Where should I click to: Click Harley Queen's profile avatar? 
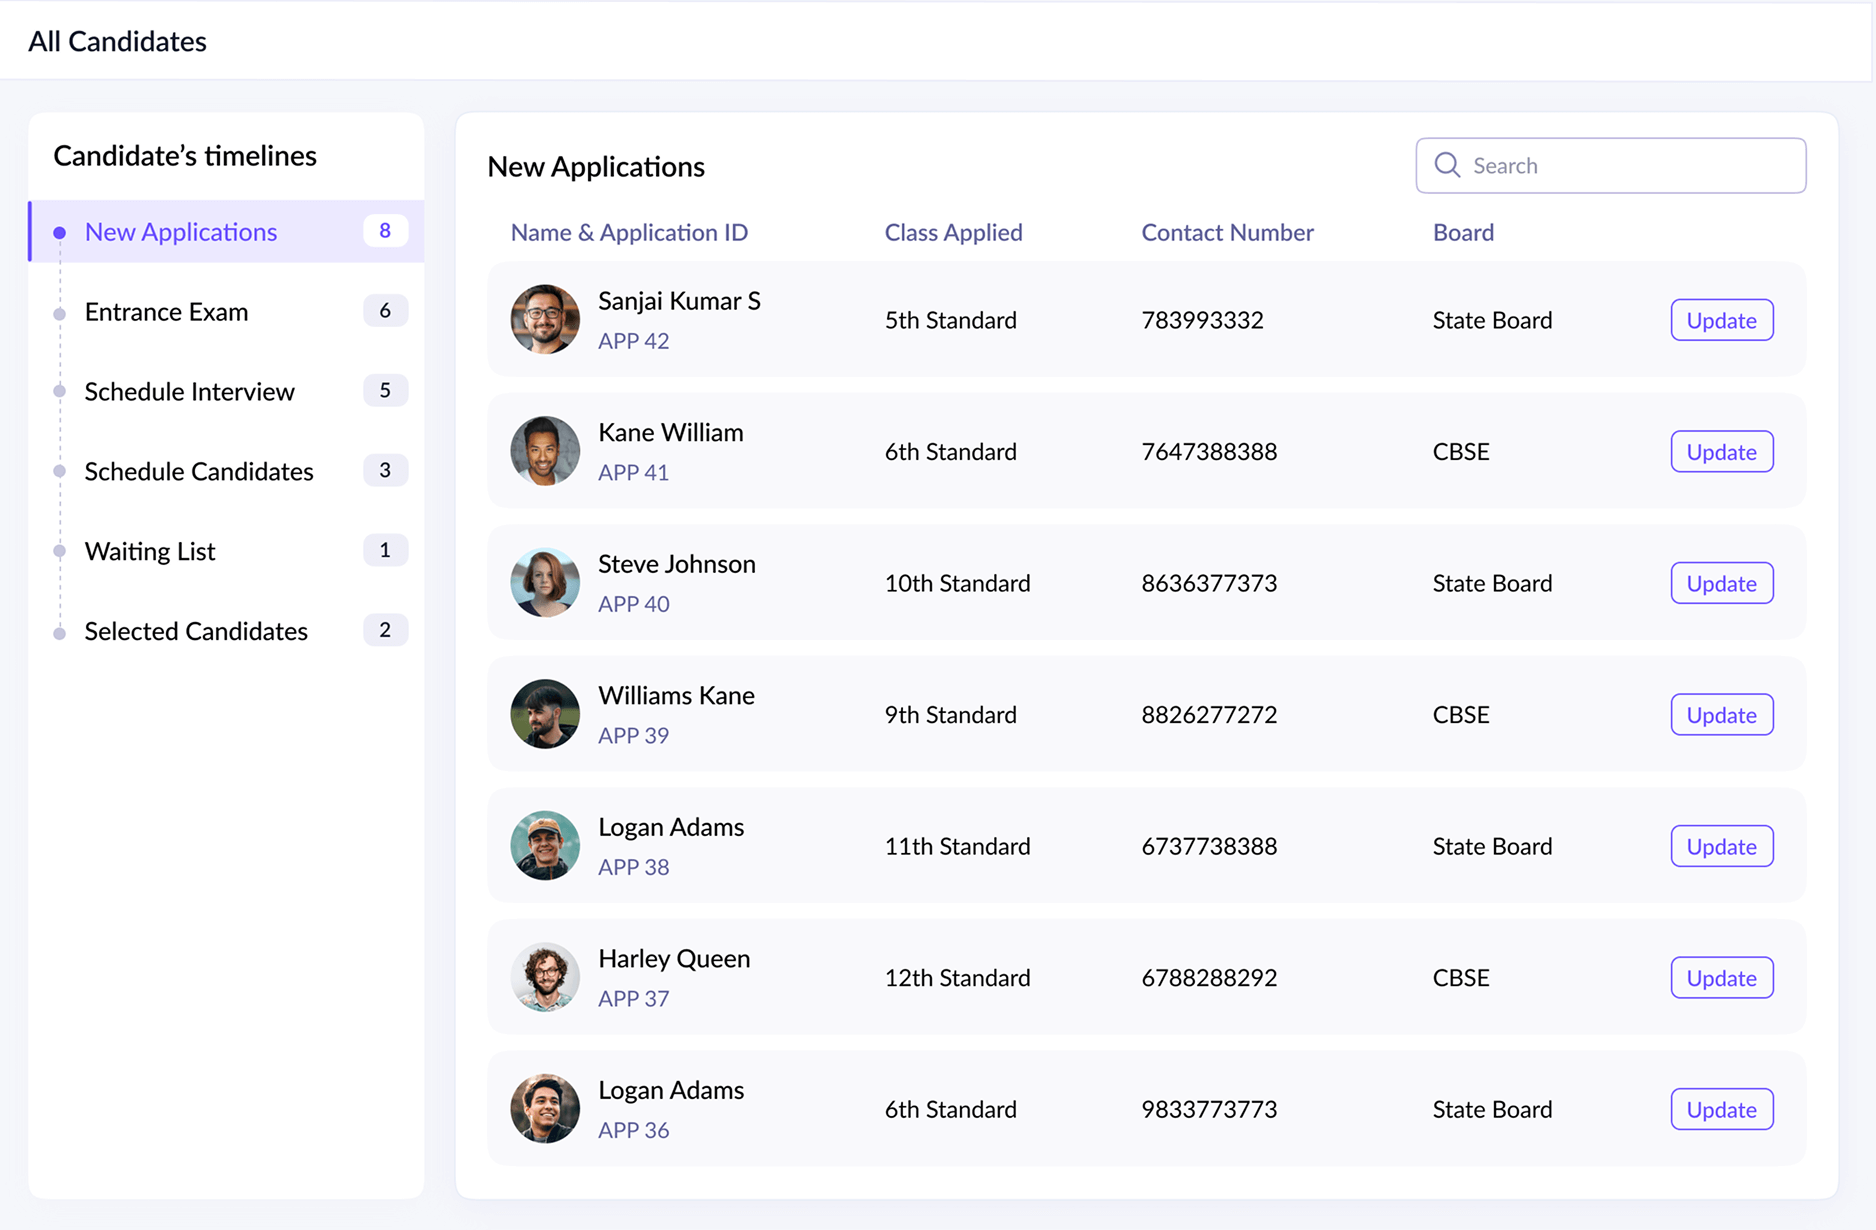click(545, 977)
